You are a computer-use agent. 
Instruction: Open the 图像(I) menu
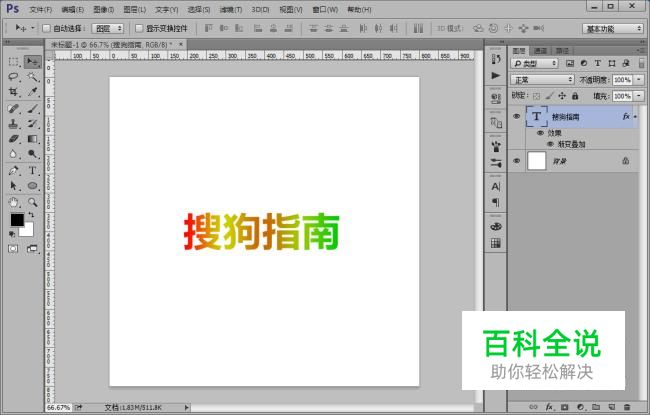(104, 10)
